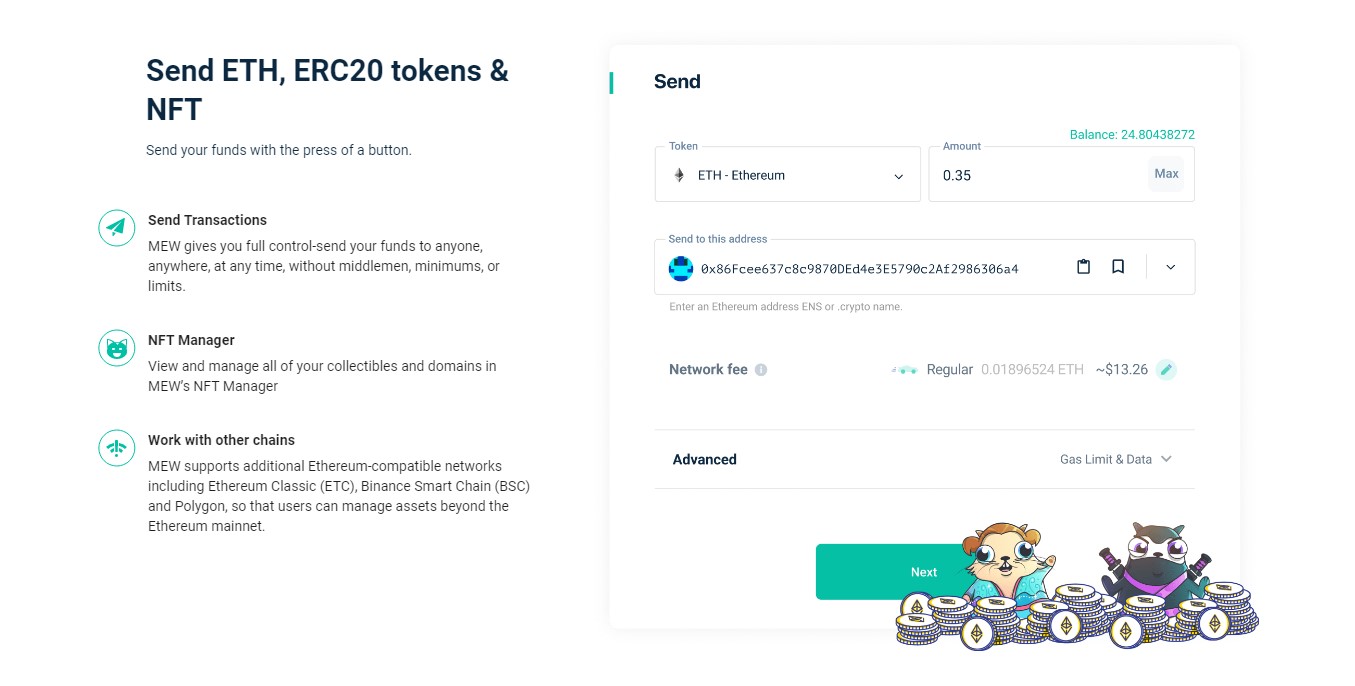Click the Ethereum diamond icon in token selector

pyautogui.click(x=679, y=175)
